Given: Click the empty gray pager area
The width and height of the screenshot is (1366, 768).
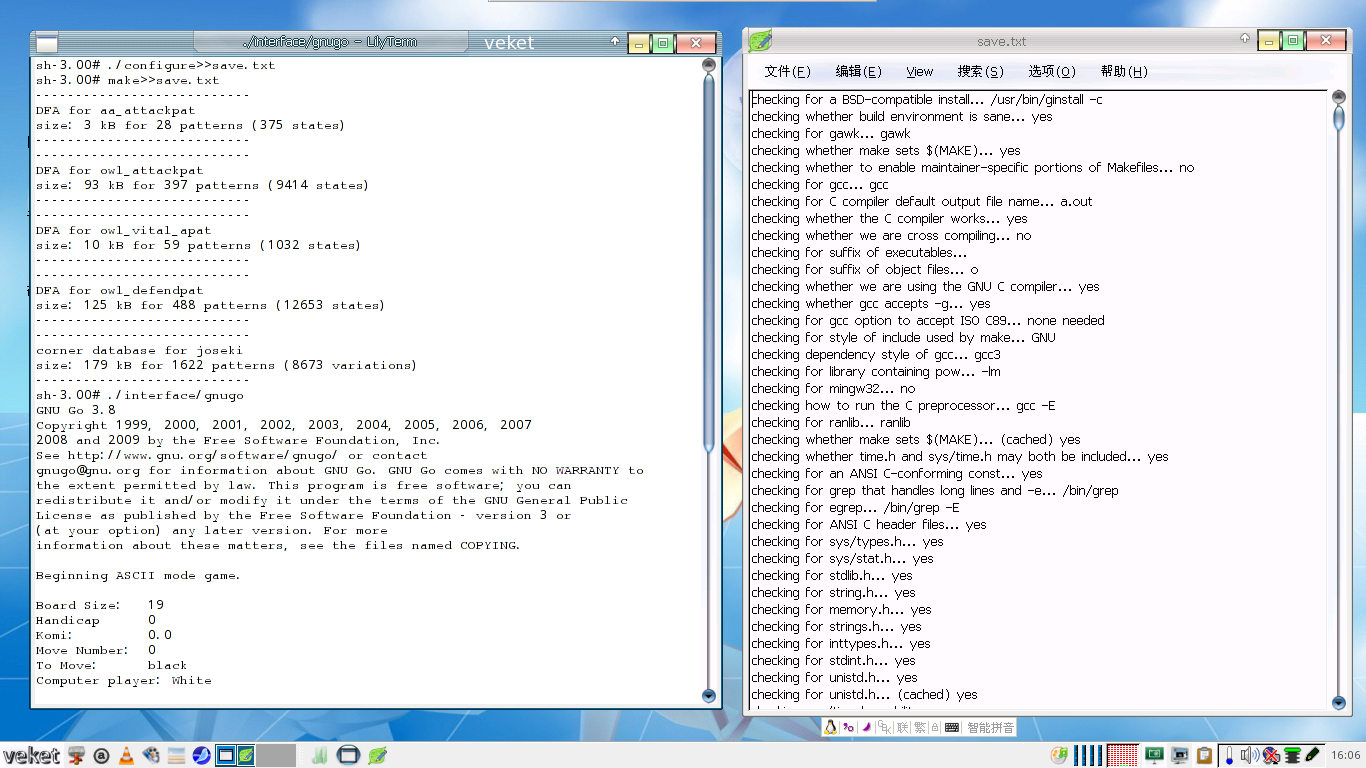Looking at the screenshot, I should 276,755.
